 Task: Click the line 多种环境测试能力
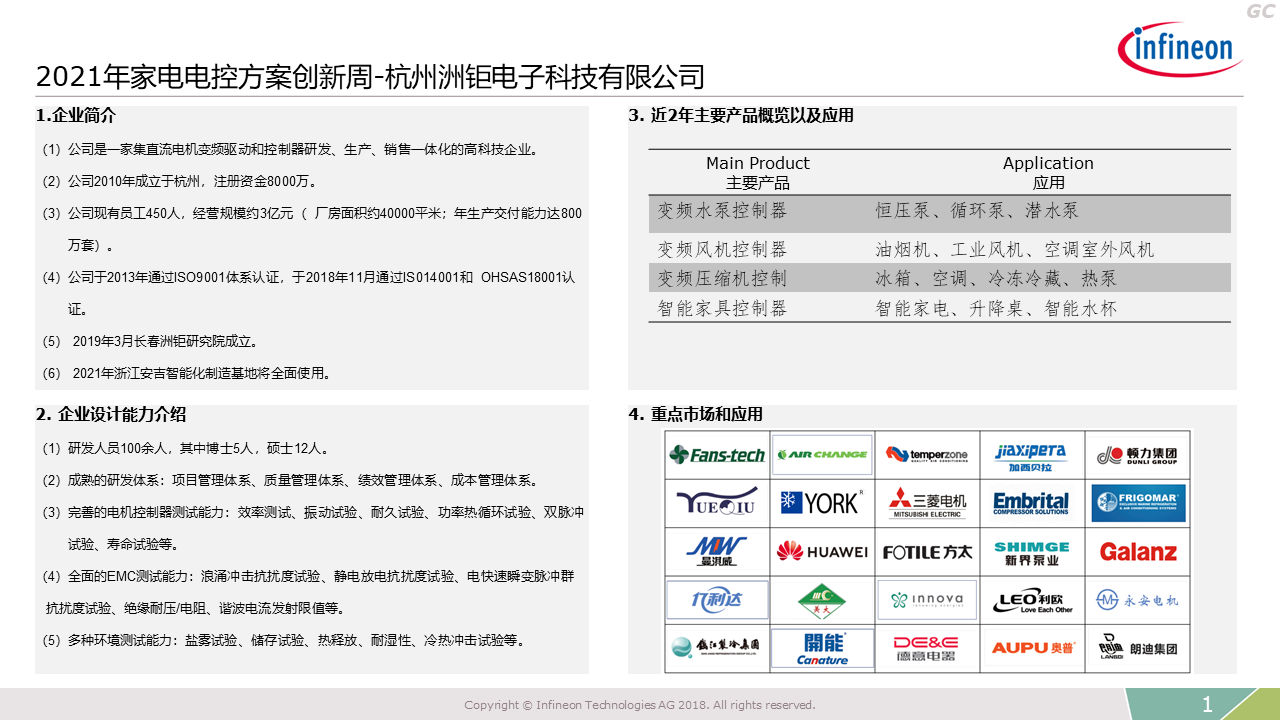(284, 640)
